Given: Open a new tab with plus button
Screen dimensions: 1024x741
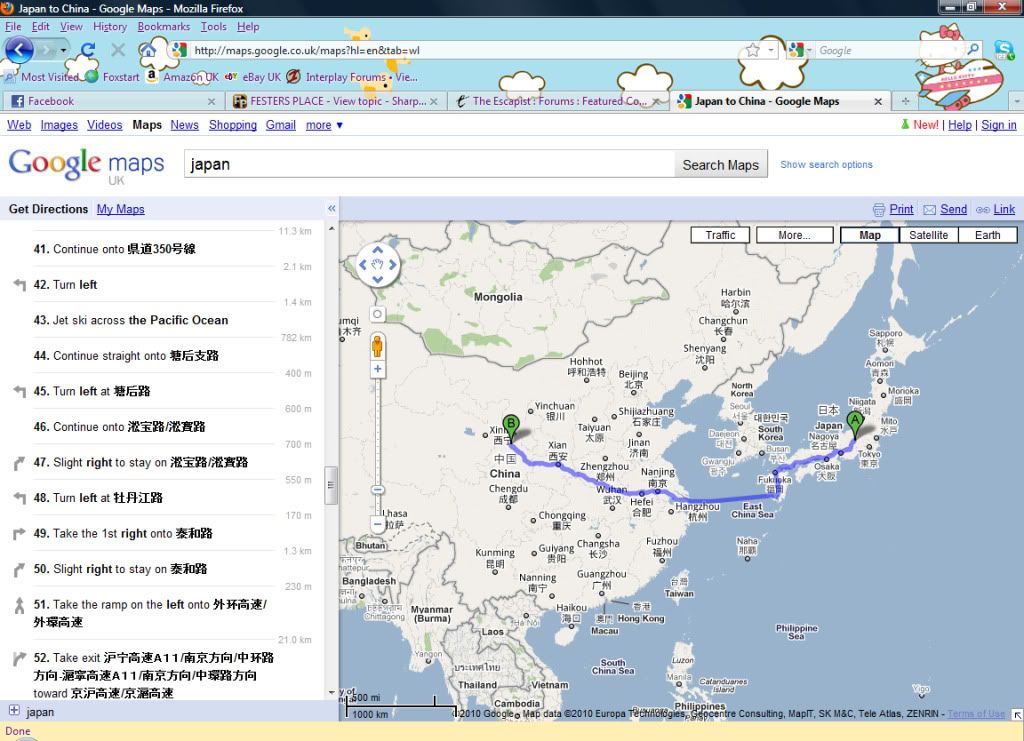Looking at the screenshot, I should click(x=905, y=101).
